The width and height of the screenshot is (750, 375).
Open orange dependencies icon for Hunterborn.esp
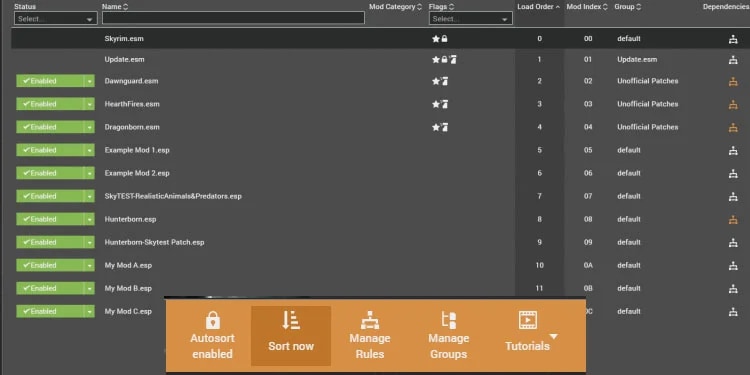(x=733, y=220)
